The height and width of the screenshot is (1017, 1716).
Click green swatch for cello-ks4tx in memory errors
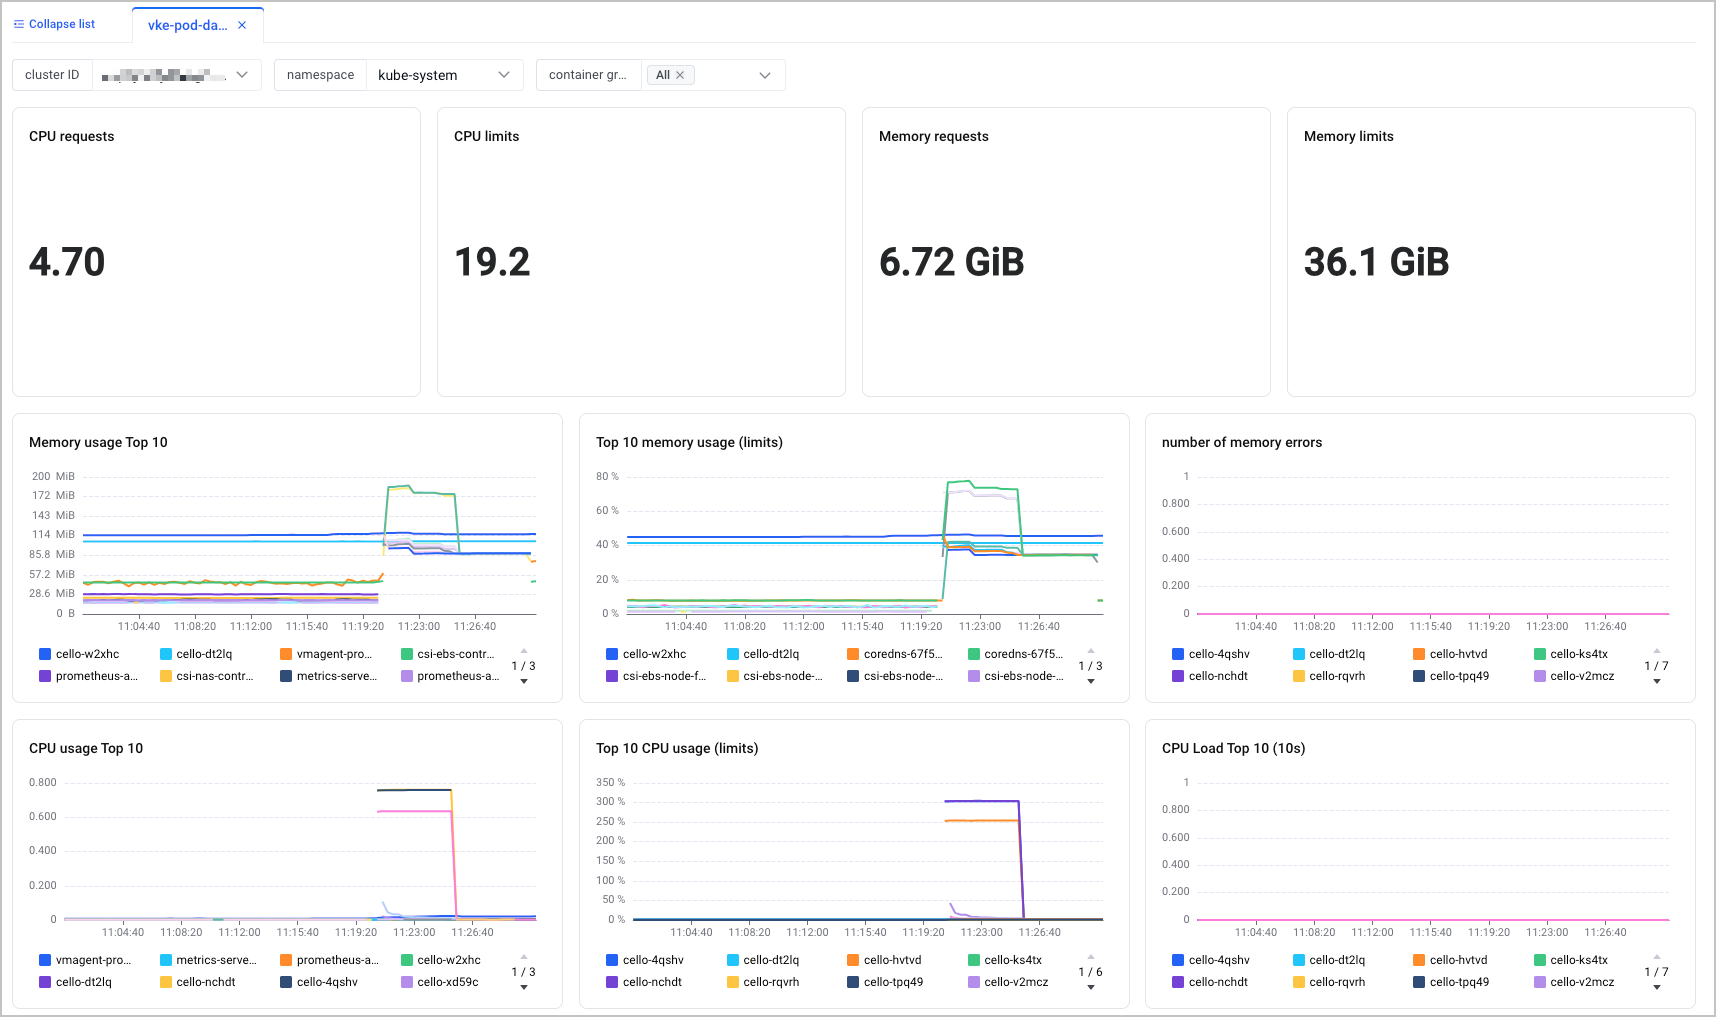tap(1540, 654)
